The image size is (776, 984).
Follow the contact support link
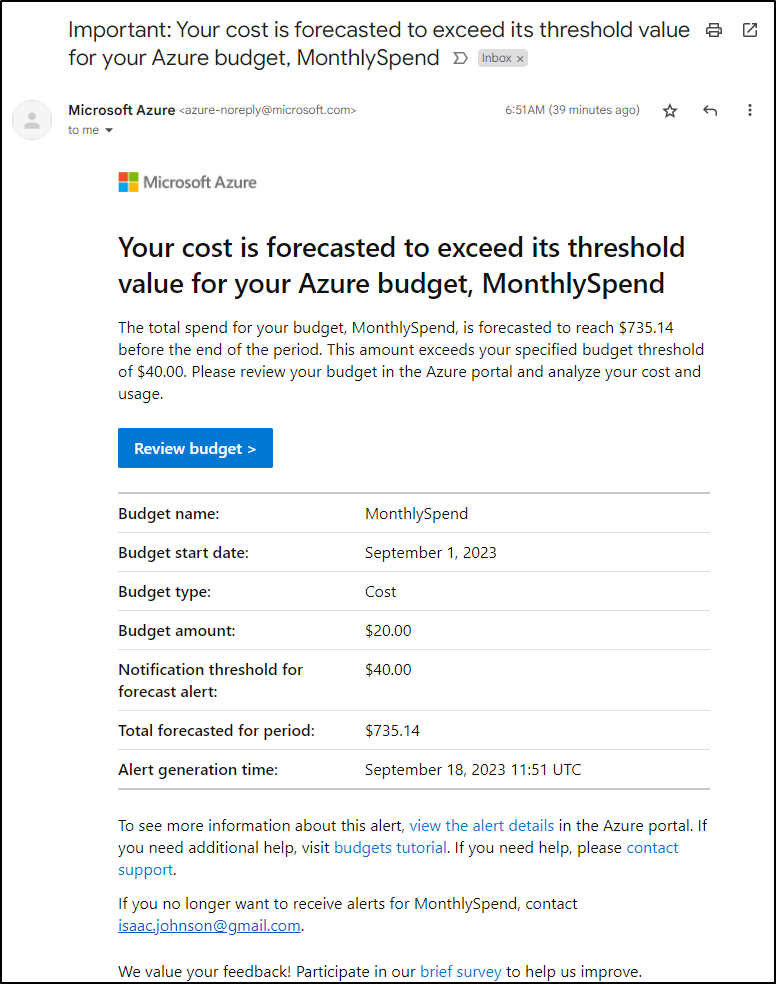coord(398,858)
